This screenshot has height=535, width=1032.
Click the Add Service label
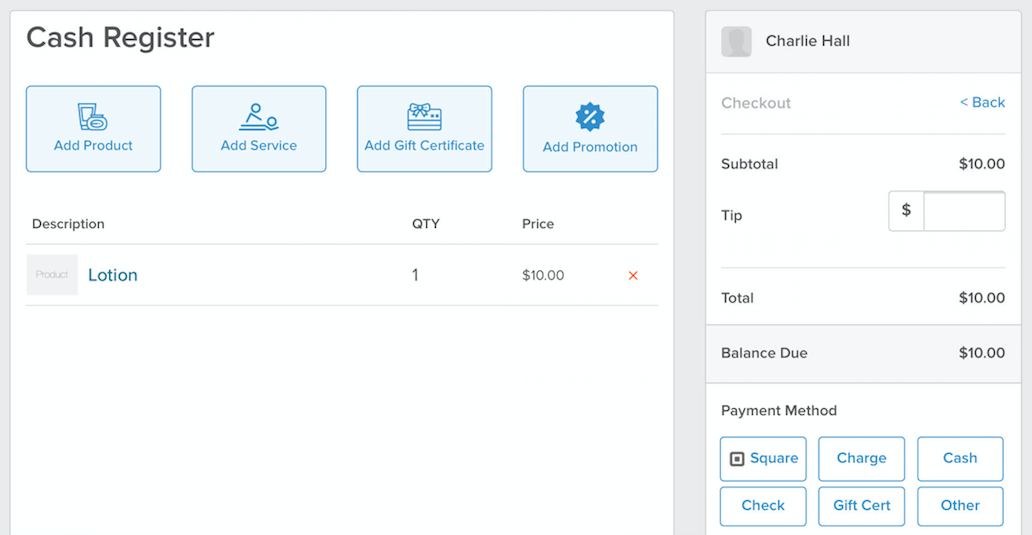point(259,145)
